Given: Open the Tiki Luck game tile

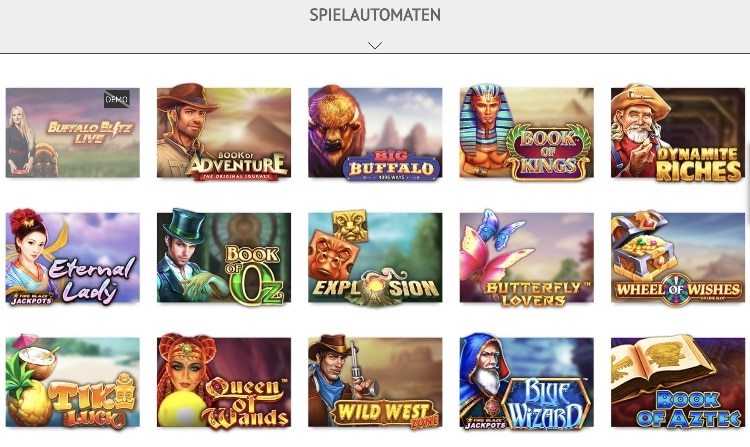Looking at the screenshot, I should click(x=73, y=382).
